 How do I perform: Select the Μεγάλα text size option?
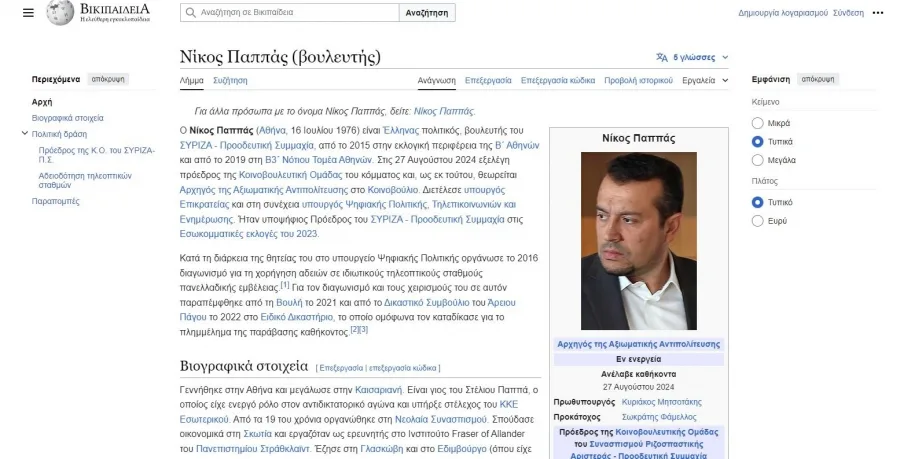pos(757,160)
